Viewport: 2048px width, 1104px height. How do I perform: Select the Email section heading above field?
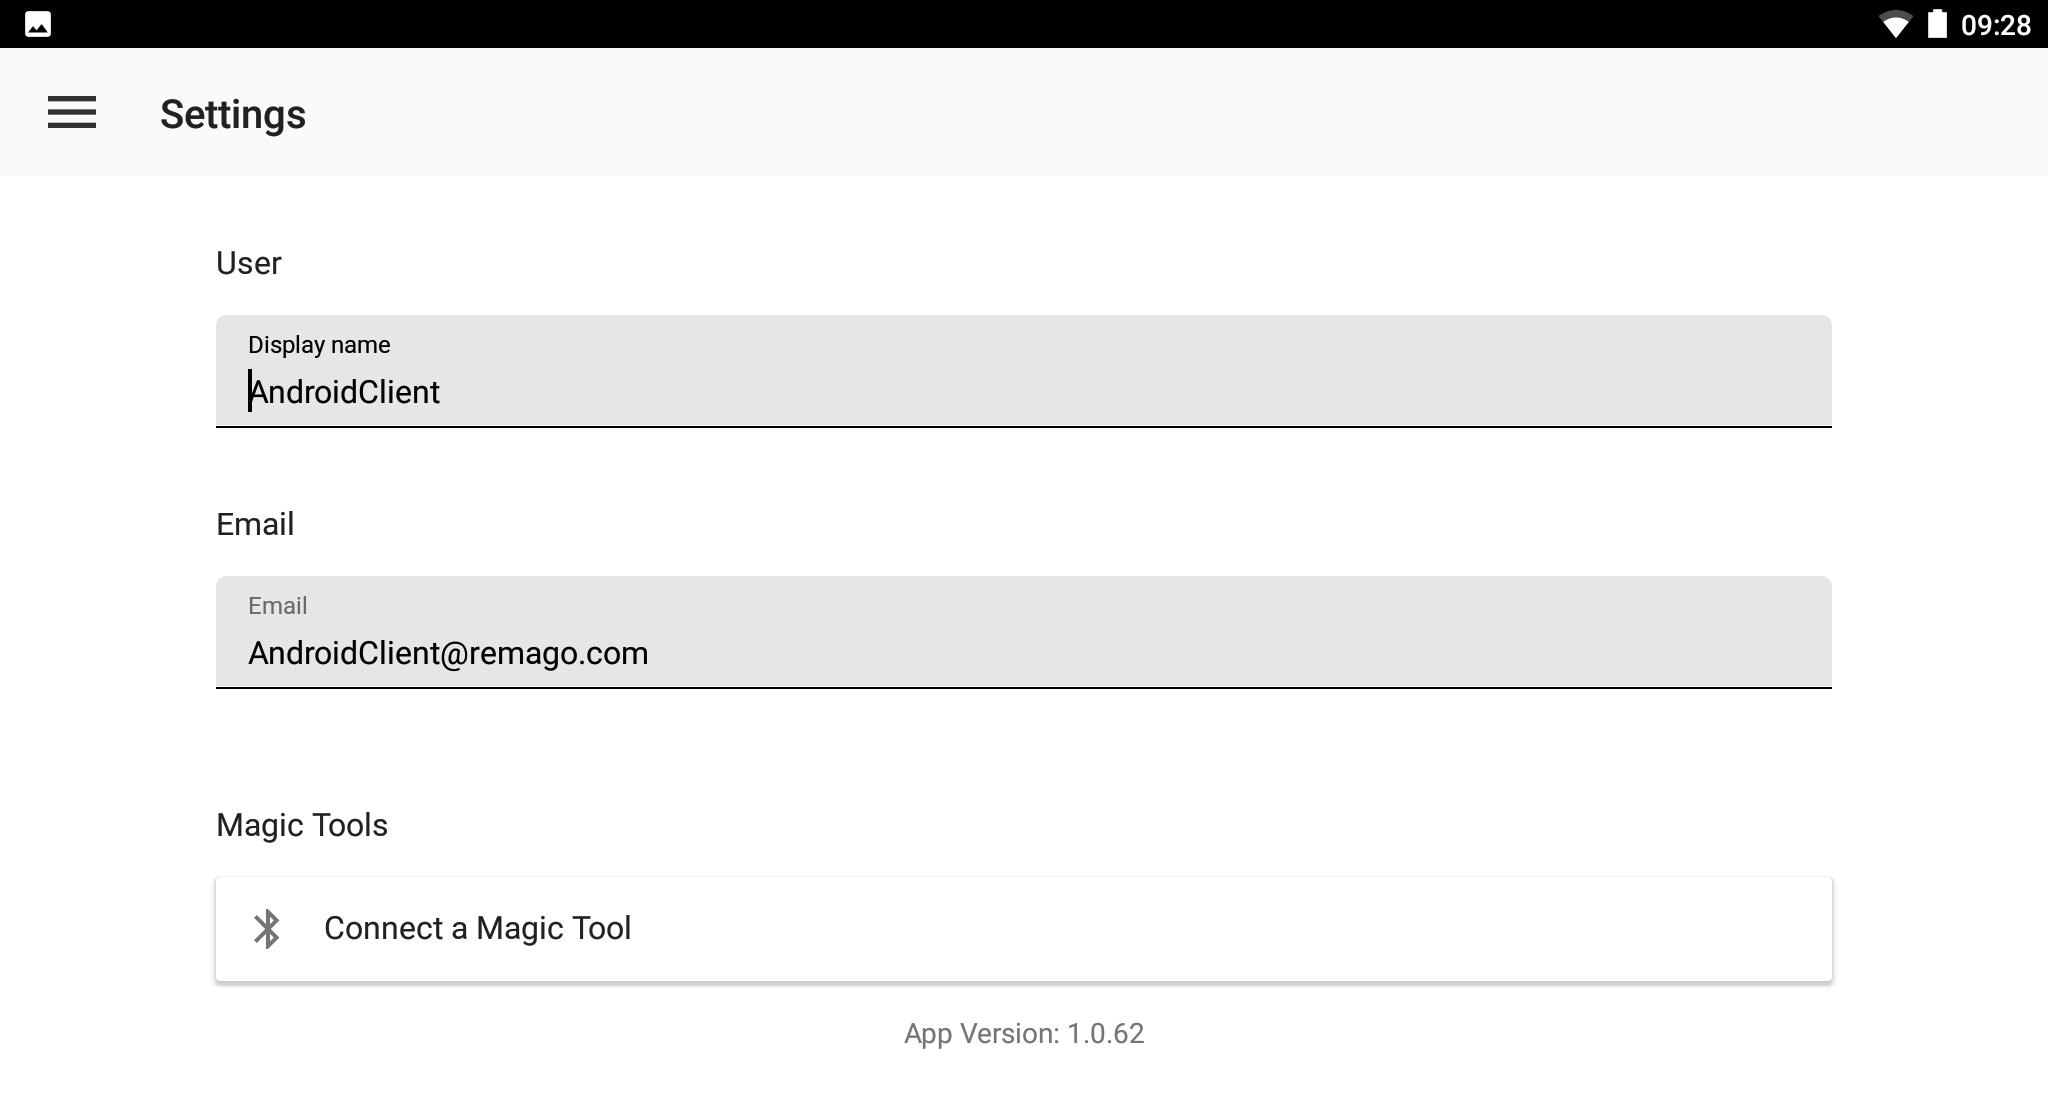[x=255, y=524]
